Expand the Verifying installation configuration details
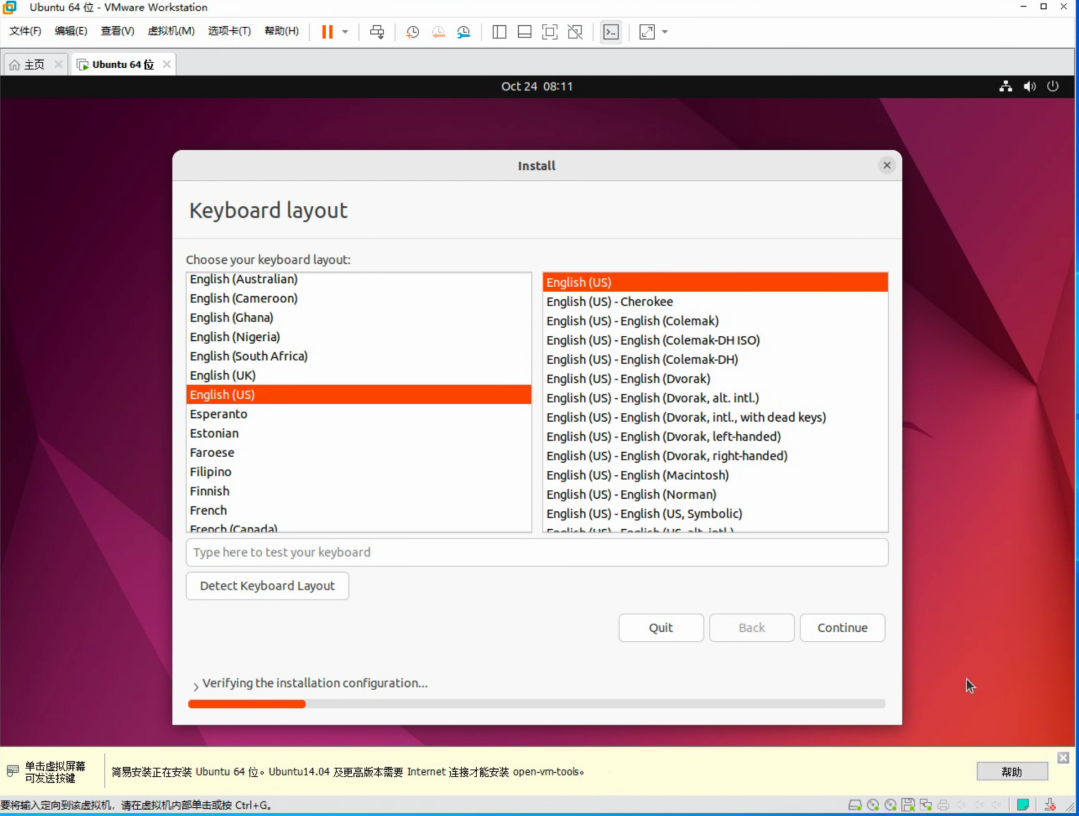The image size is (1079, 816). (195, 685)
